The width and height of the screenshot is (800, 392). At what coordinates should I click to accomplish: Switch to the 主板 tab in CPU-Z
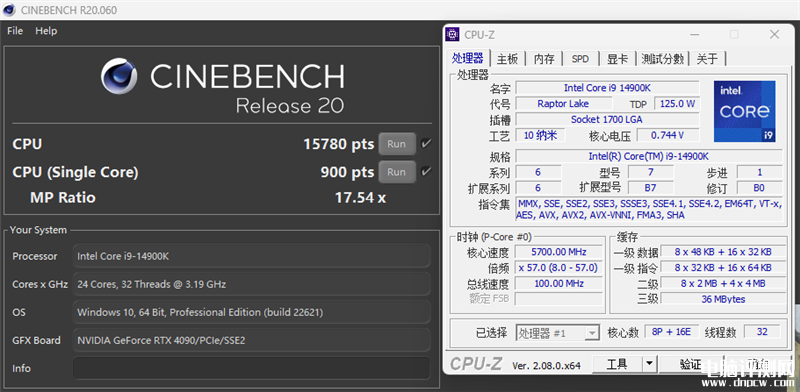pos(507,59)
